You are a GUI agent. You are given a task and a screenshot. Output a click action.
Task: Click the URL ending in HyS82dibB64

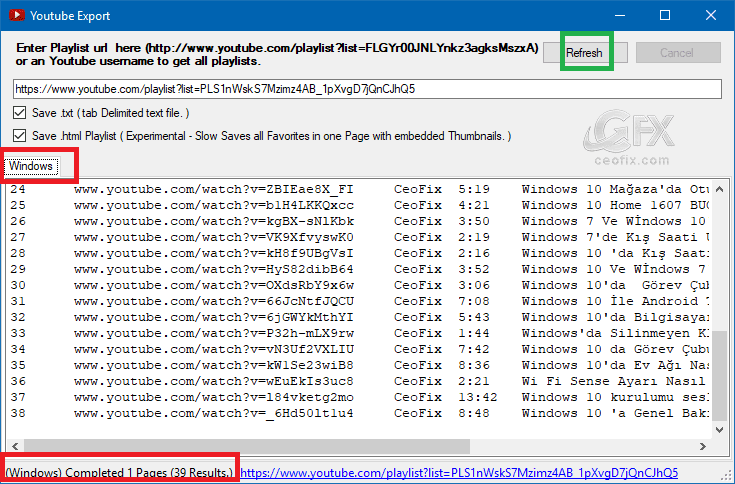(x=213, y=269)
